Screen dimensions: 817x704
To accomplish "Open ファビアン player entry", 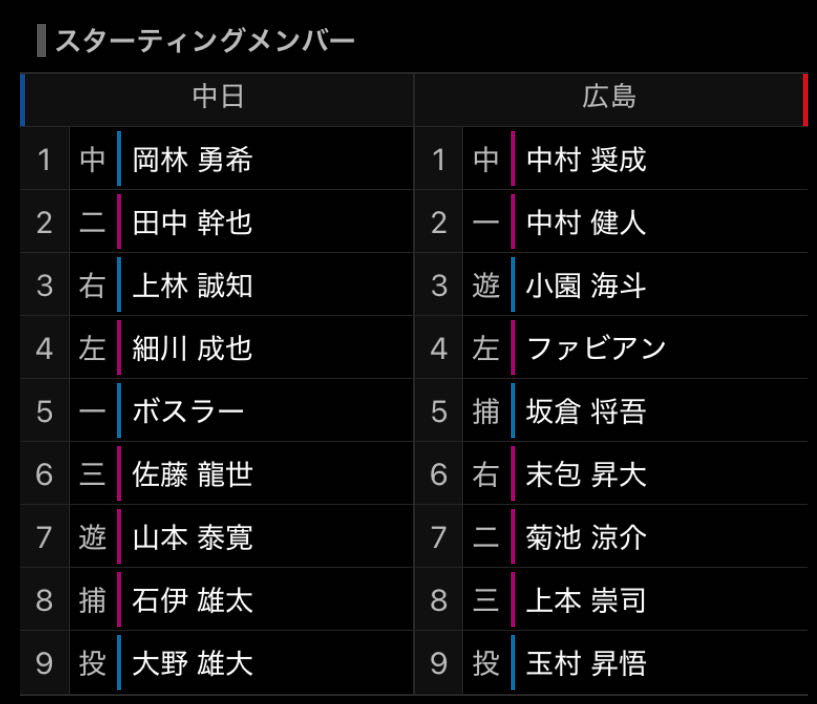I will pos(596,348).
